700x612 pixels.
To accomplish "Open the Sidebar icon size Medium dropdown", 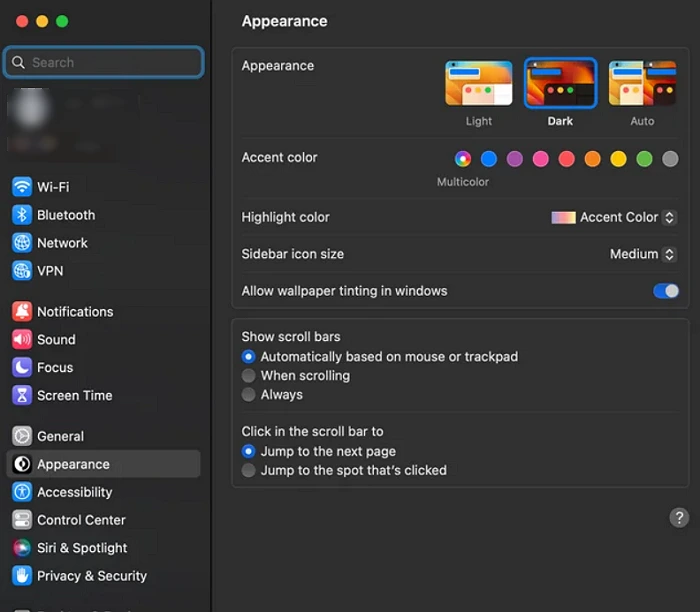I will pyautogui.click(x=643, y=254).
